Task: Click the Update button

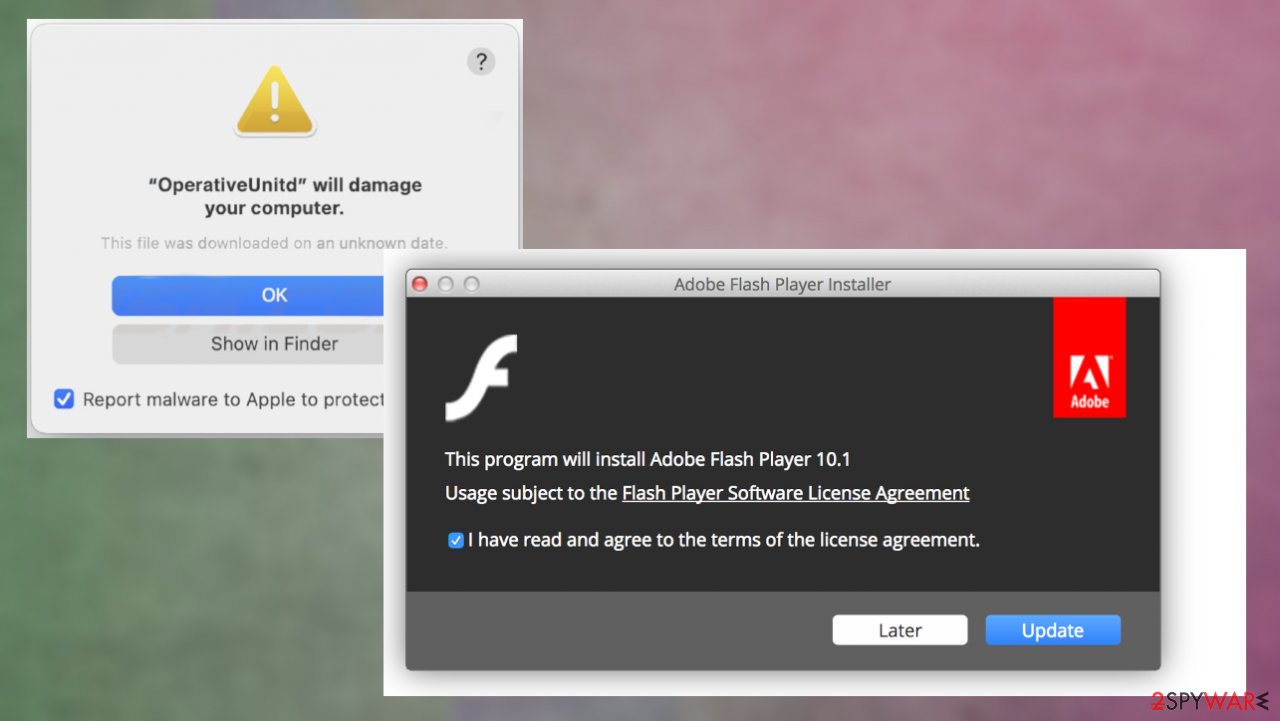Action: (x=1053, y=630)
